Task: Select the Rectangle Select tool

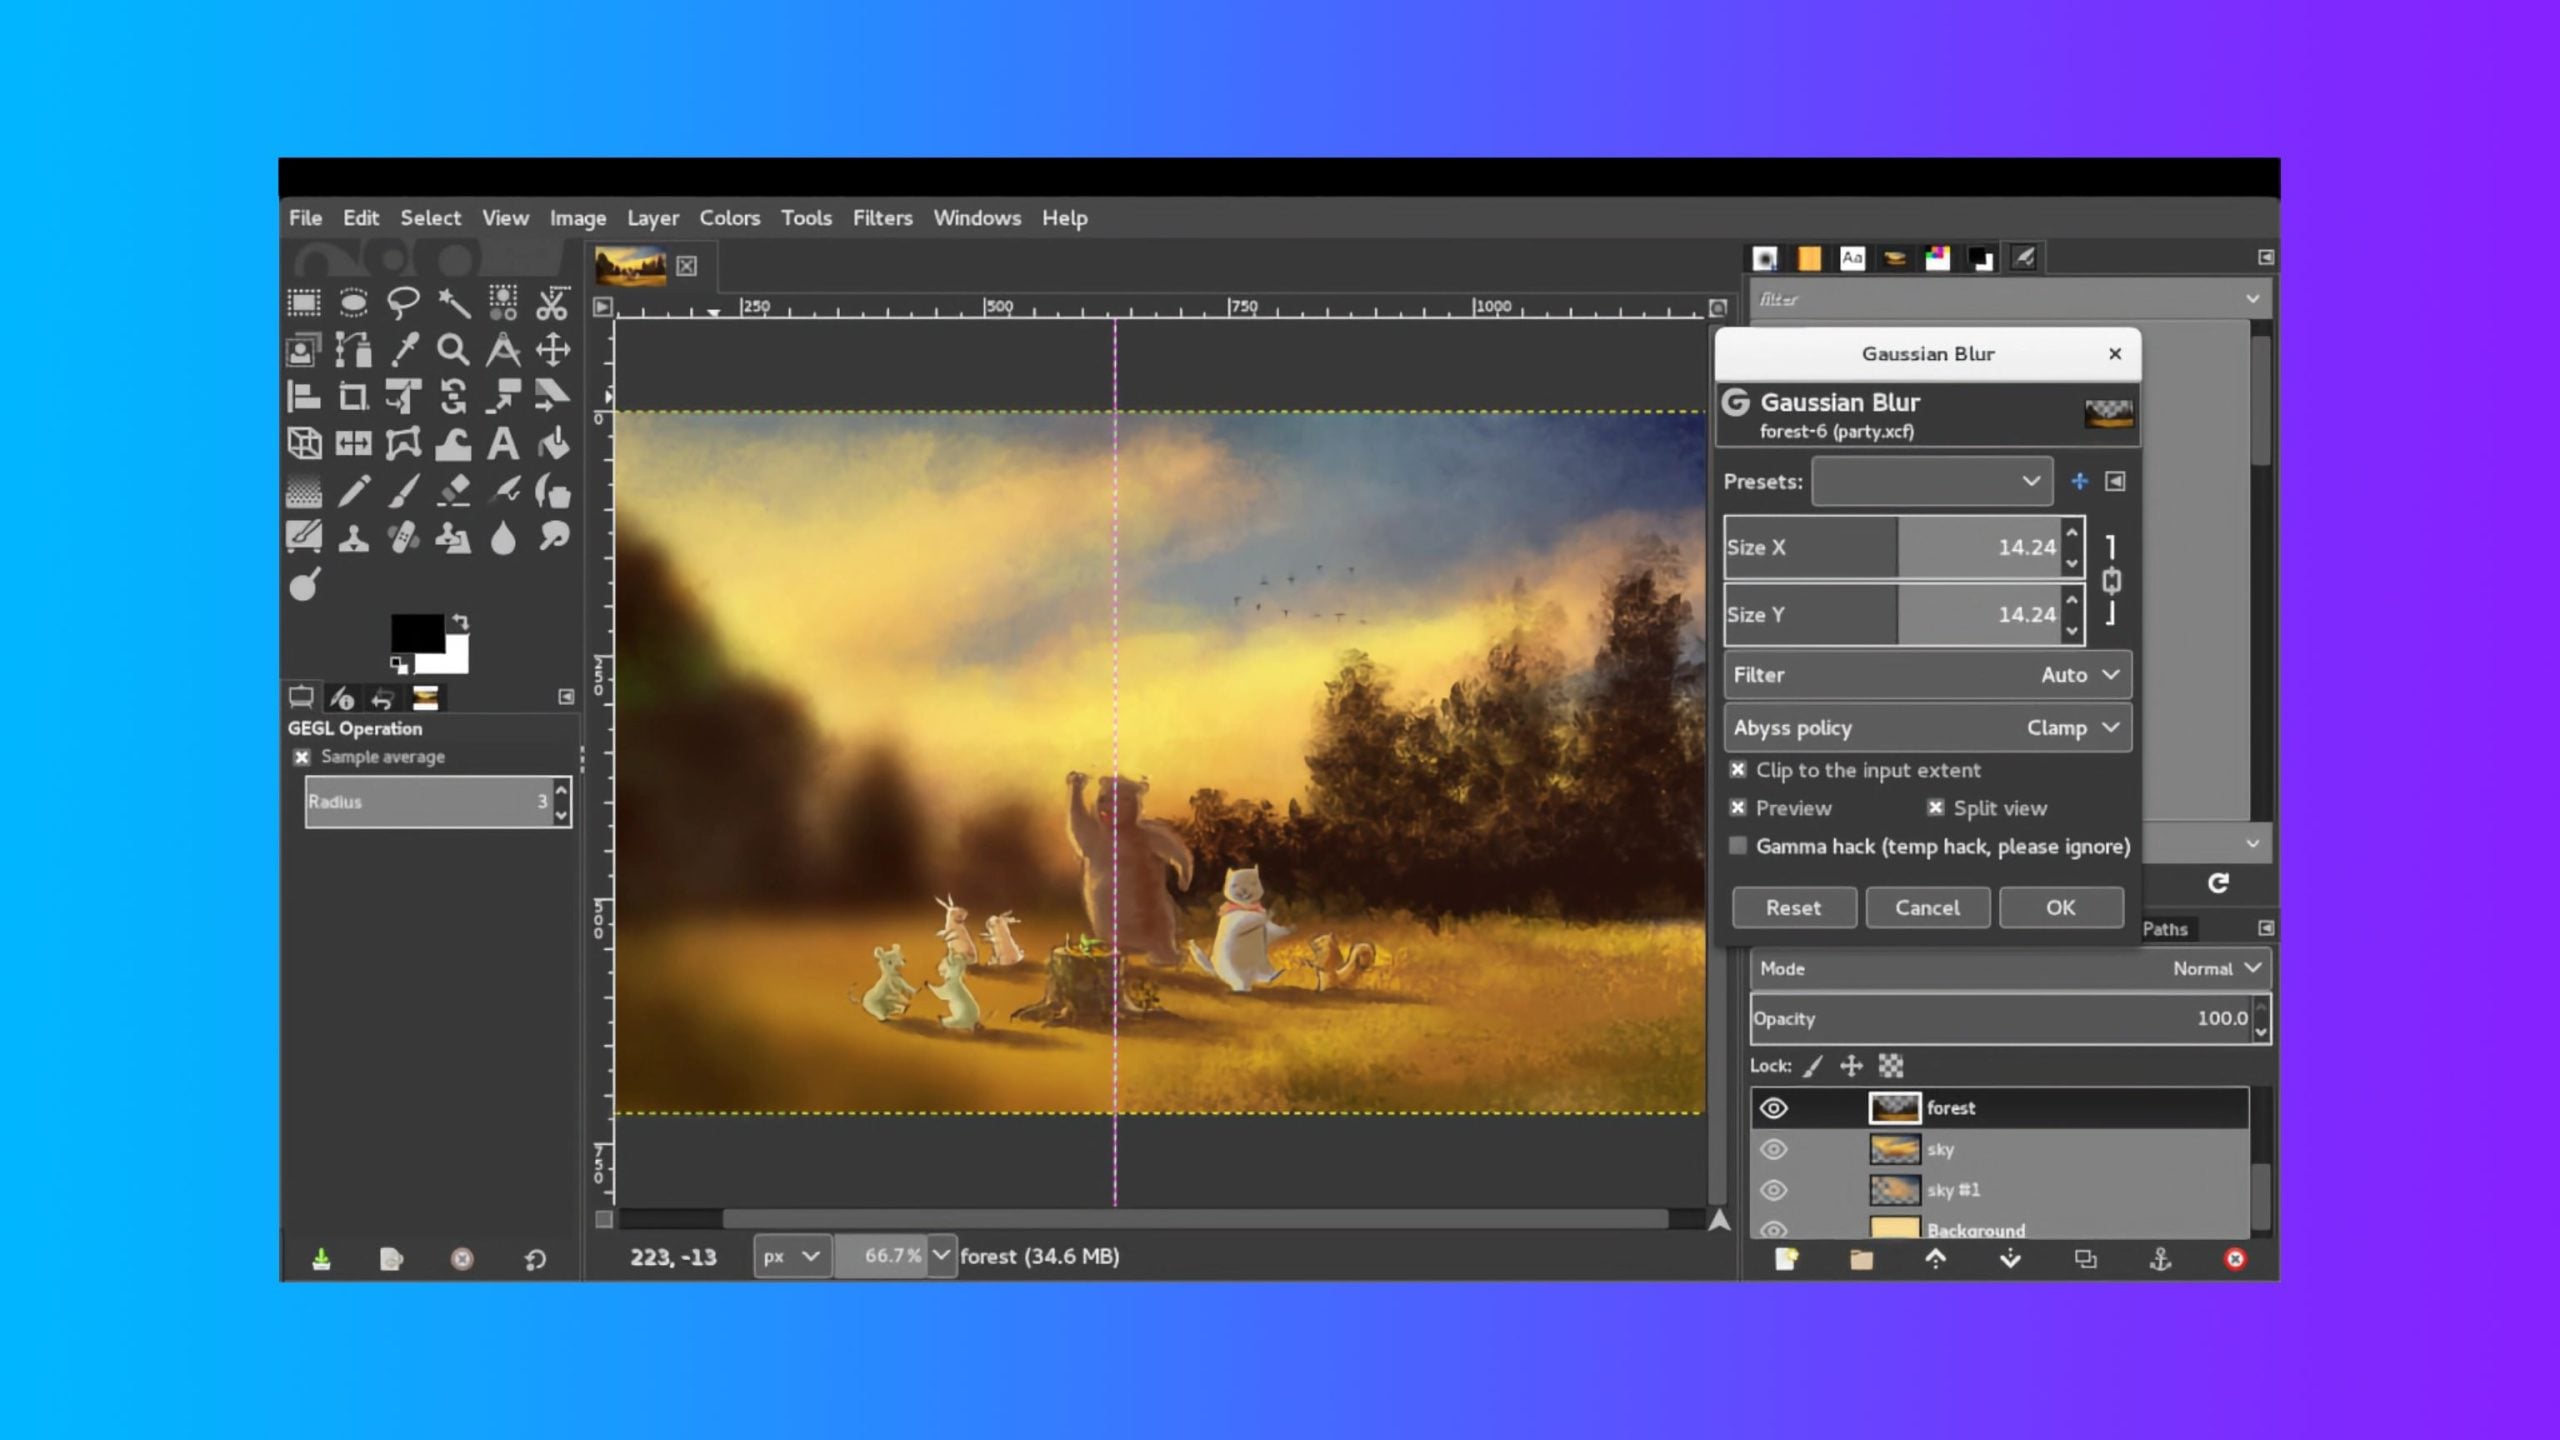Action: 304,302
